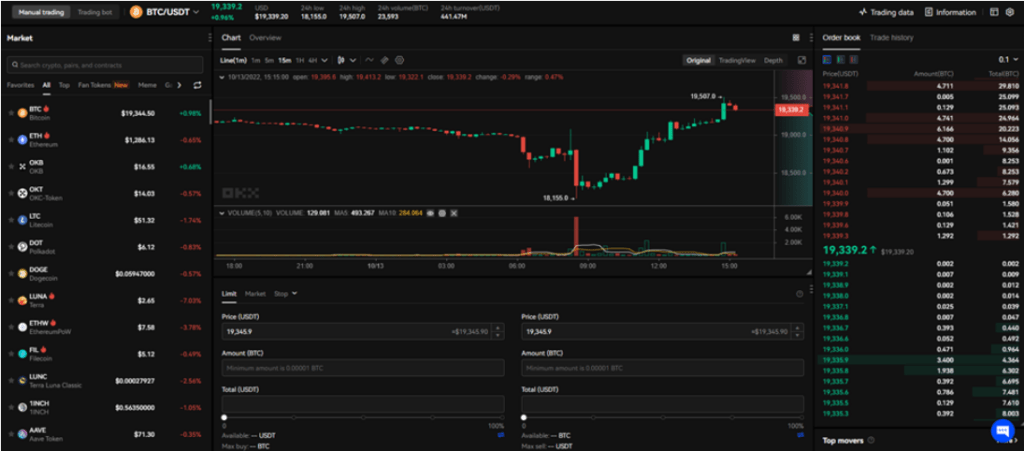Hide the VOLUME indicator using eye icon

pos(430,212)
